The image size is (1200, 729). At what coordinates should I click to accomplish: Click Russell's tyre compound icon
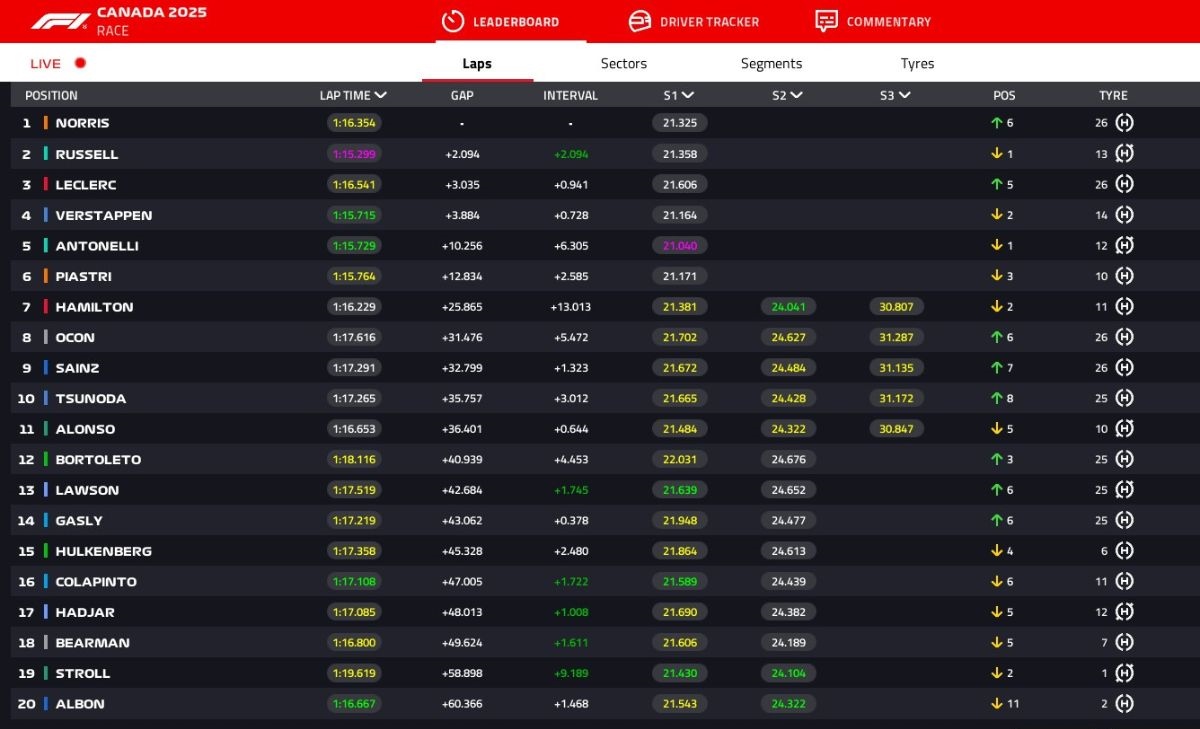tap(1124, 154)
